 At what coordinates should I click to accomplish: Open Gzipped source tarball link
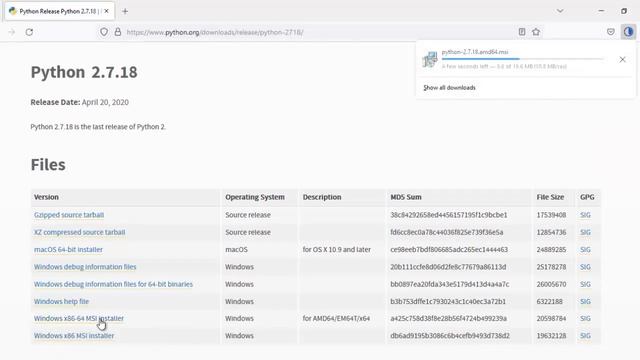coord(69,215)
